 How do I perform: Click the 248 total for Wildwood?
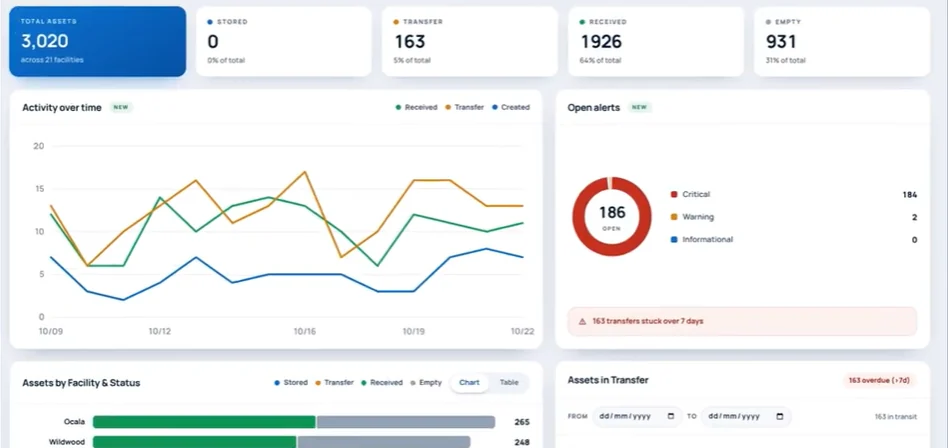(522, 442)
